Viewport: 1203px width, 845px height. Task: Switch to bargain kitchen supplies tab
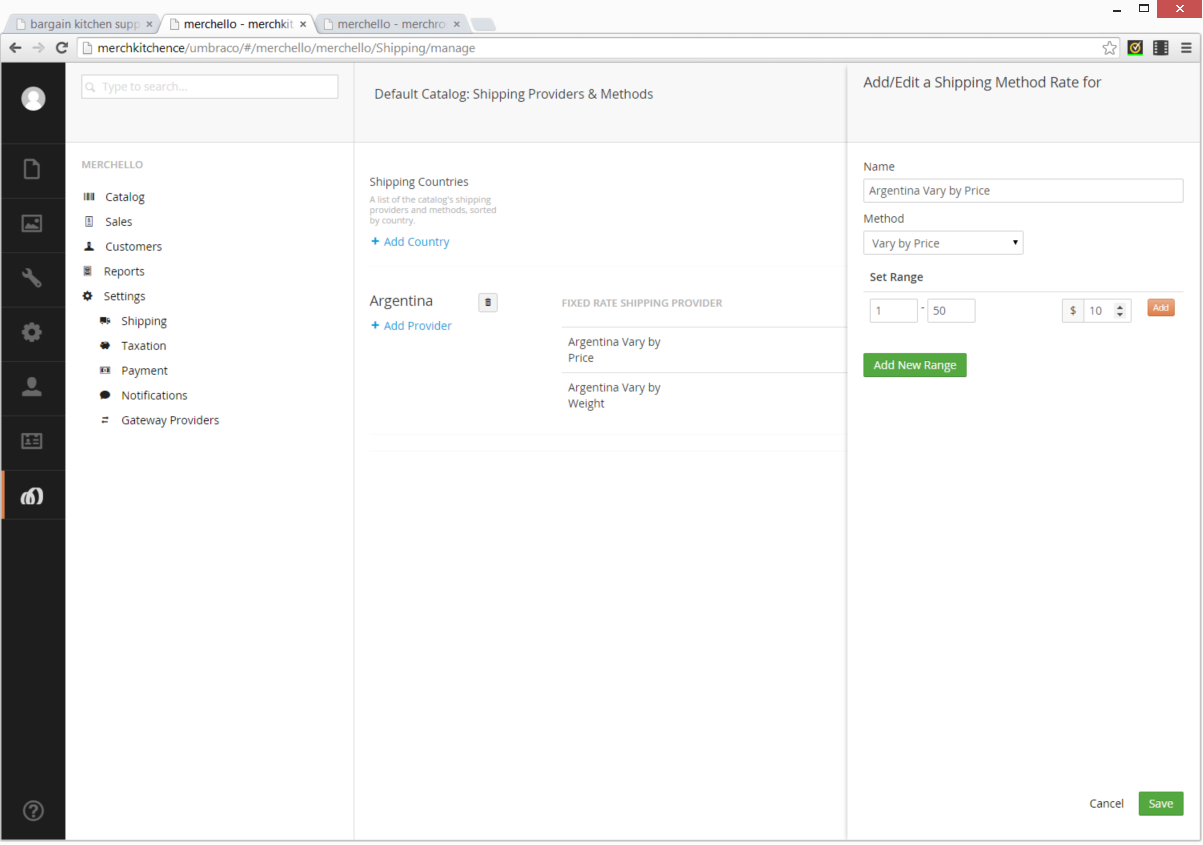coord(84,24)
